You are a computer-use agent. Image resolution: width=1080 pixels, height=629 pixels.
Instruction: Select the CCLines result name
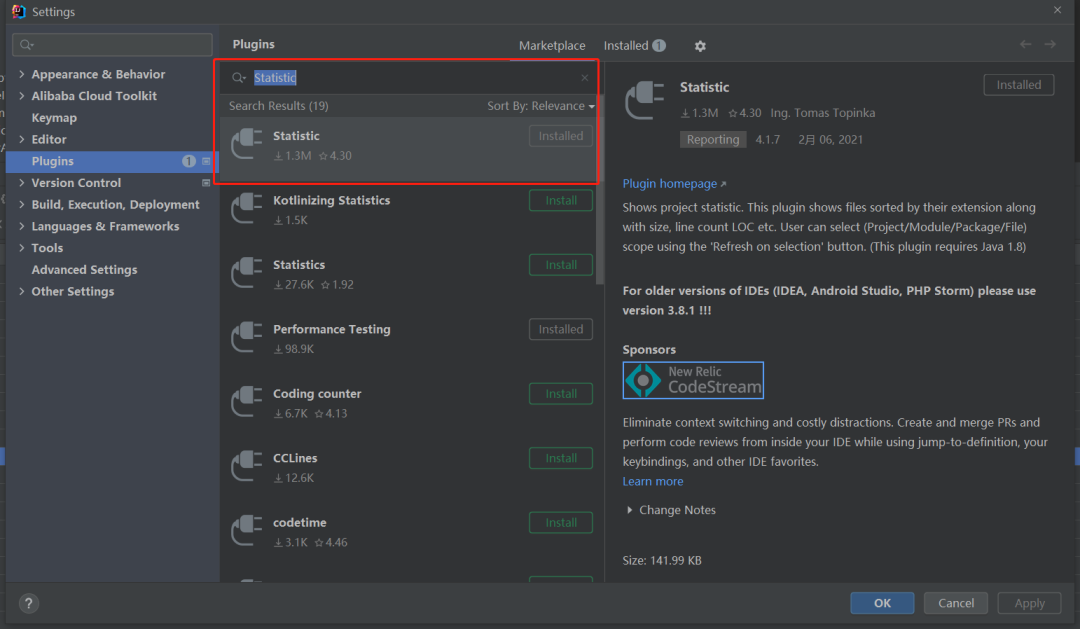pyautogui.click(x=295, y=458)
